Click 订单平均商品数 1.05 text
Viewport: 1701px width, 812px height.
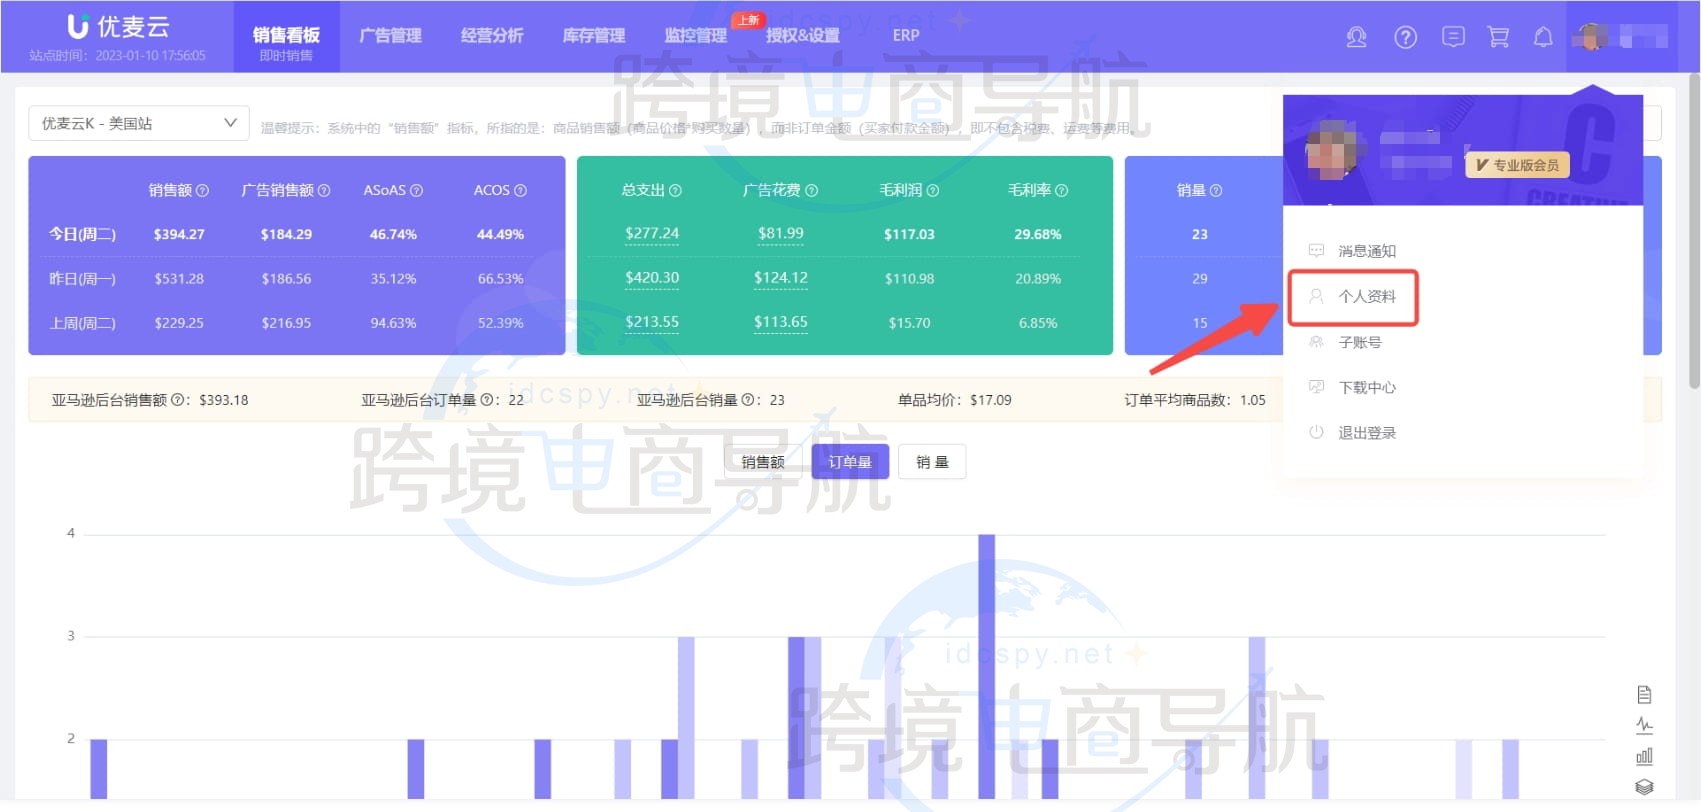tap(1195, 400)
